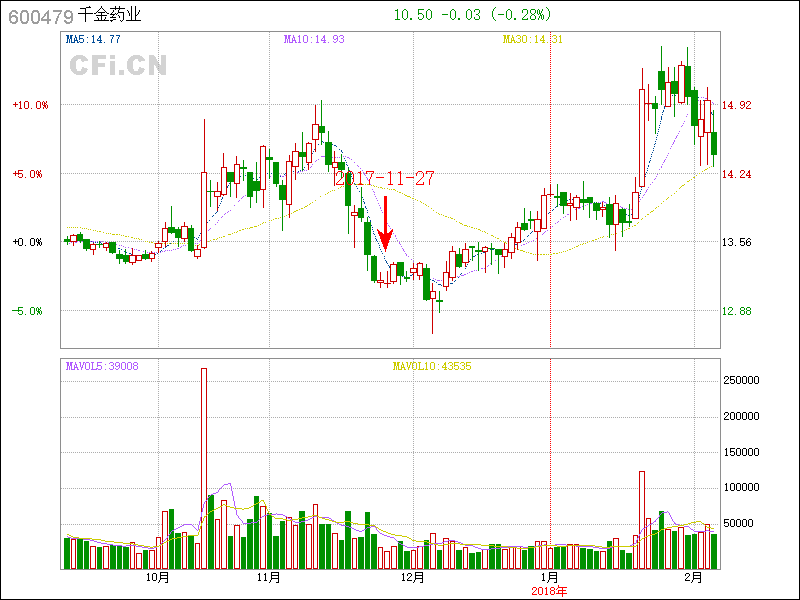The width and height of the screenshot is (800, 600).
Task: Click the +10.0% percentage axis label
Action: pos(29,105)
